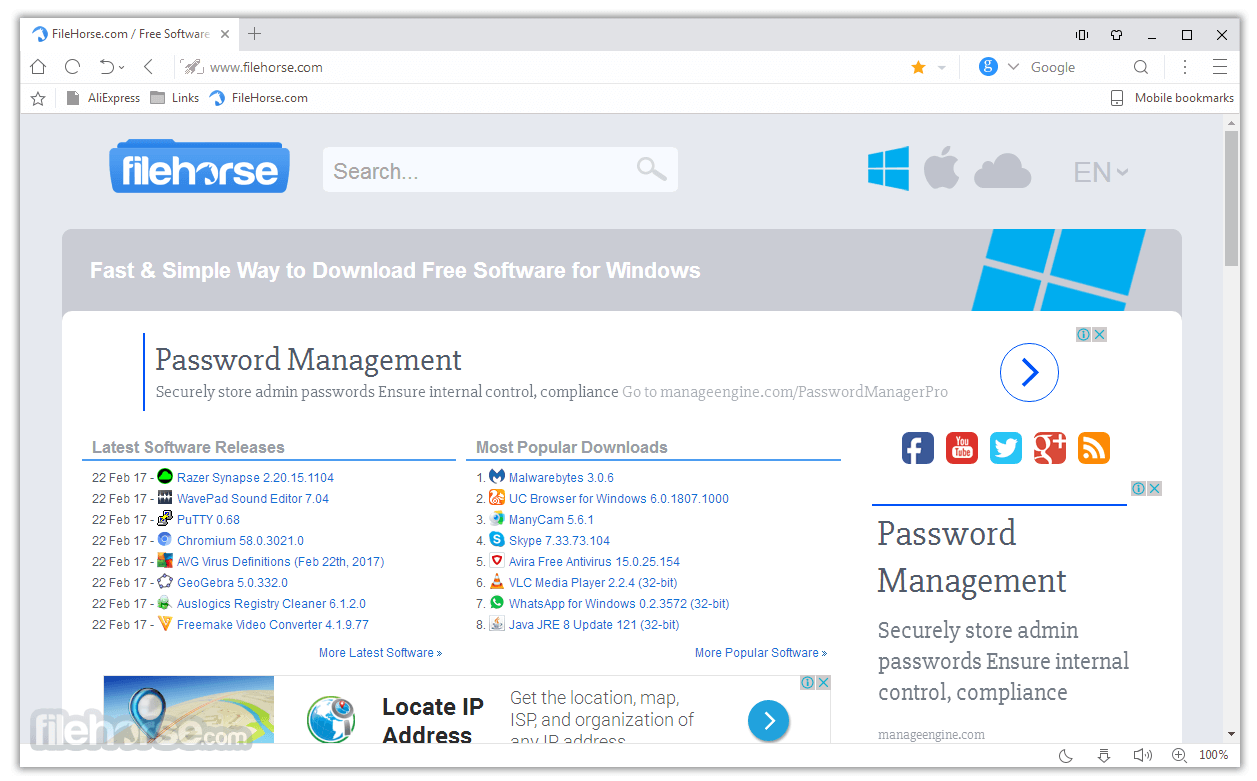The width and height of the screenshot is (1257, 781).
Task: Open WhatsApp for Windows link
Action: click(619, 604)
